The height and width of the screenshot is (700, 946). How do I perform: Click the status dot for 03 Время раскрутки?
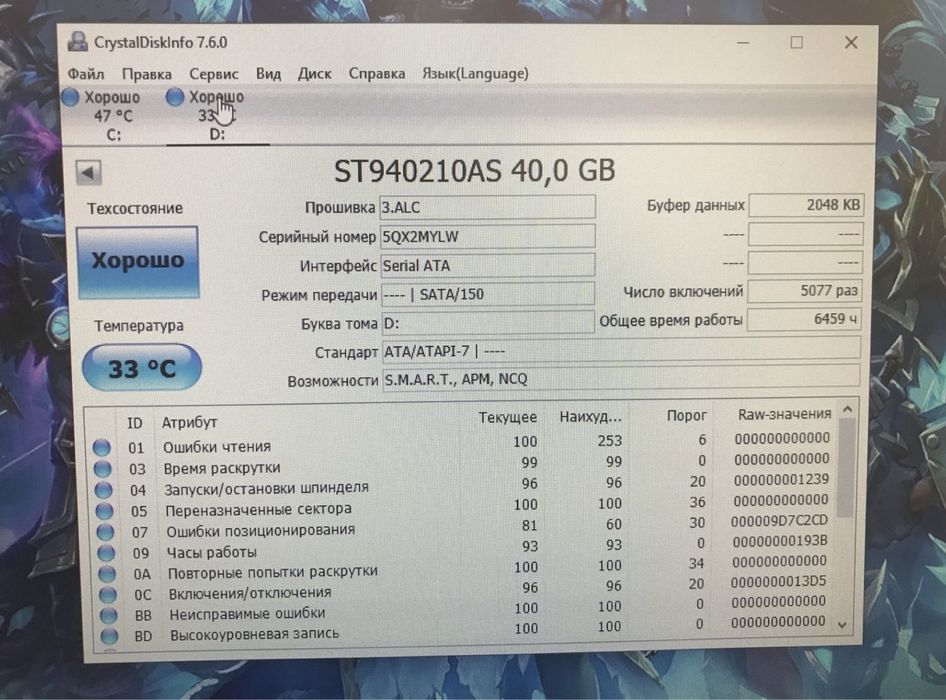point(103,469)
